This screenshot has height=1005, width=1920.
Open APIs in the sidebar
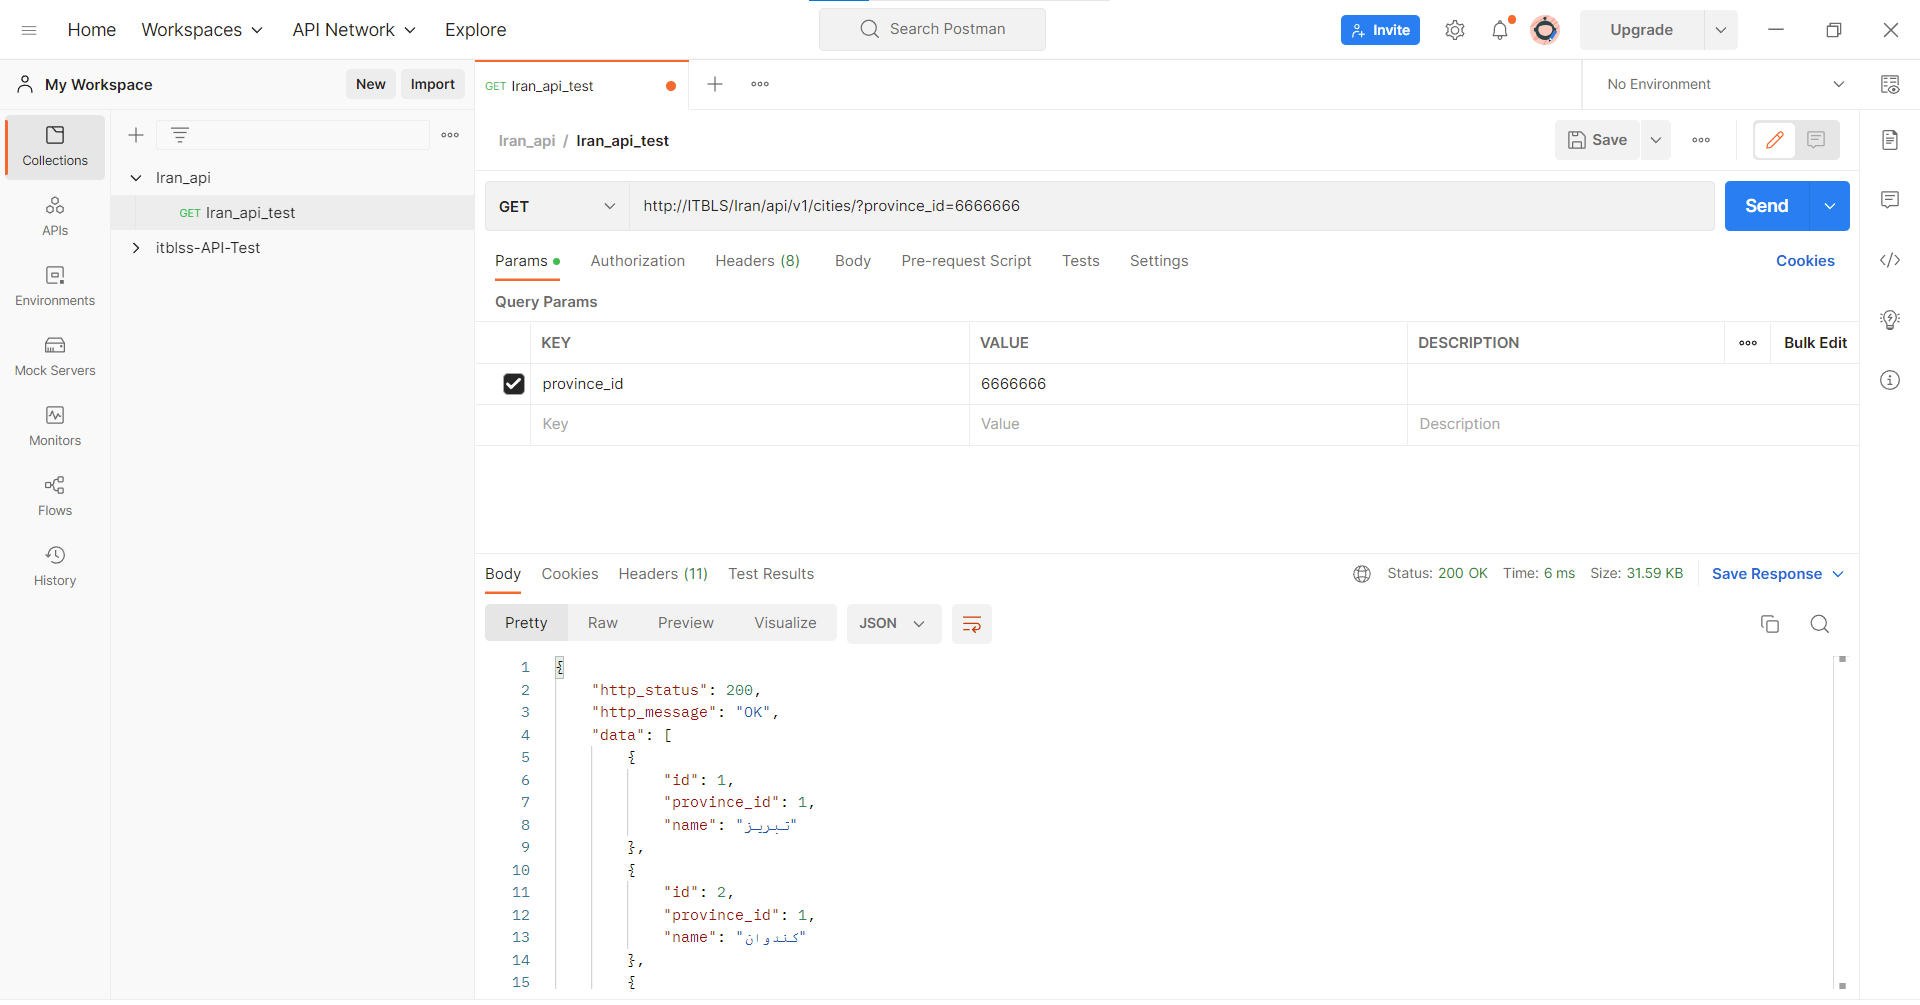pos(55,216)
